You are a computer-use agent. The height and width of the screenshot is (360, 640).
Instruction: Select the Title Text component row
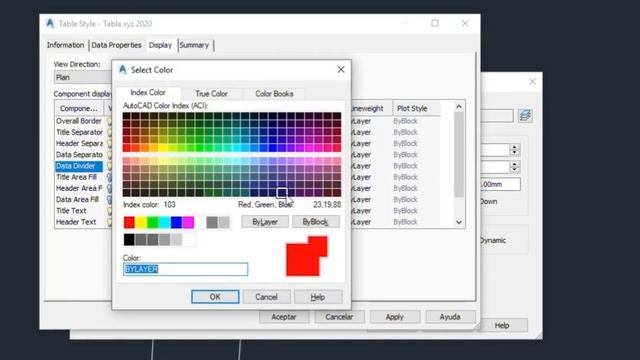79,211
